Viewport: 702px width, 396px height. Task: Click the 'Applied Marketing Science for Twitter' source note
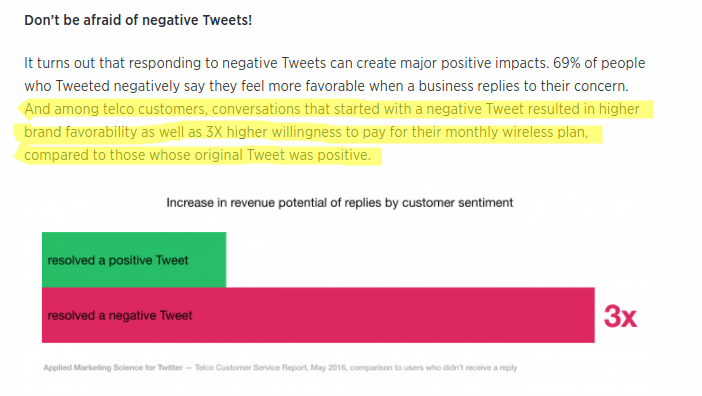tap(113, 367)
